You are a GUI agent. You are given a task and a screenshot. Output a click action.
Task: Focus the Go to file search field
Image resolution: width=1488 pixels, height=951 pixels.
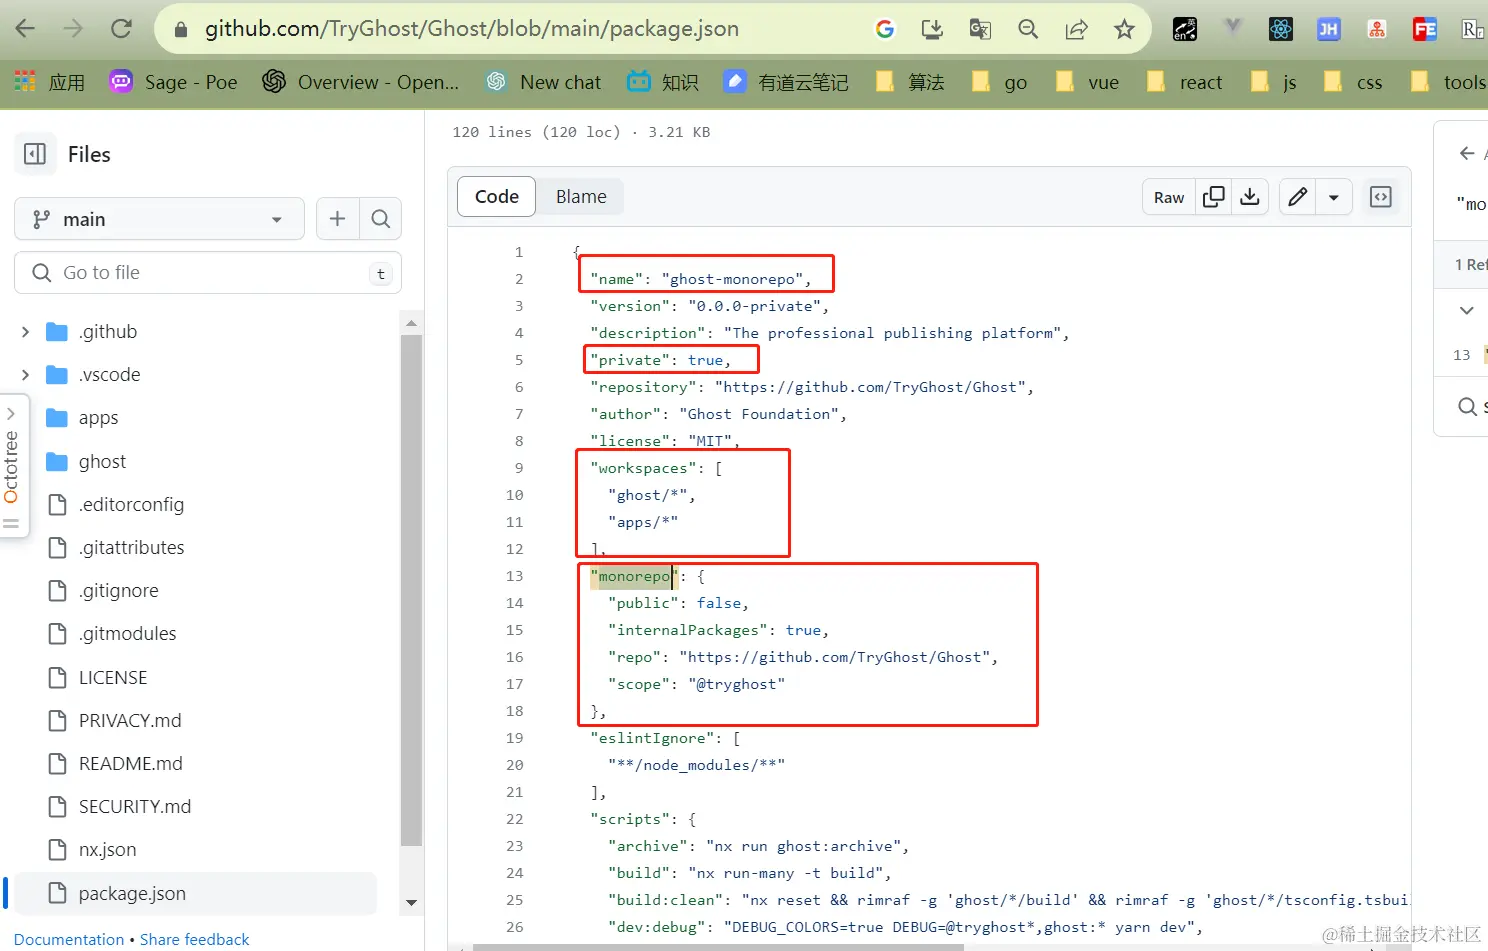pyautogui.click(x=208, y=273)
